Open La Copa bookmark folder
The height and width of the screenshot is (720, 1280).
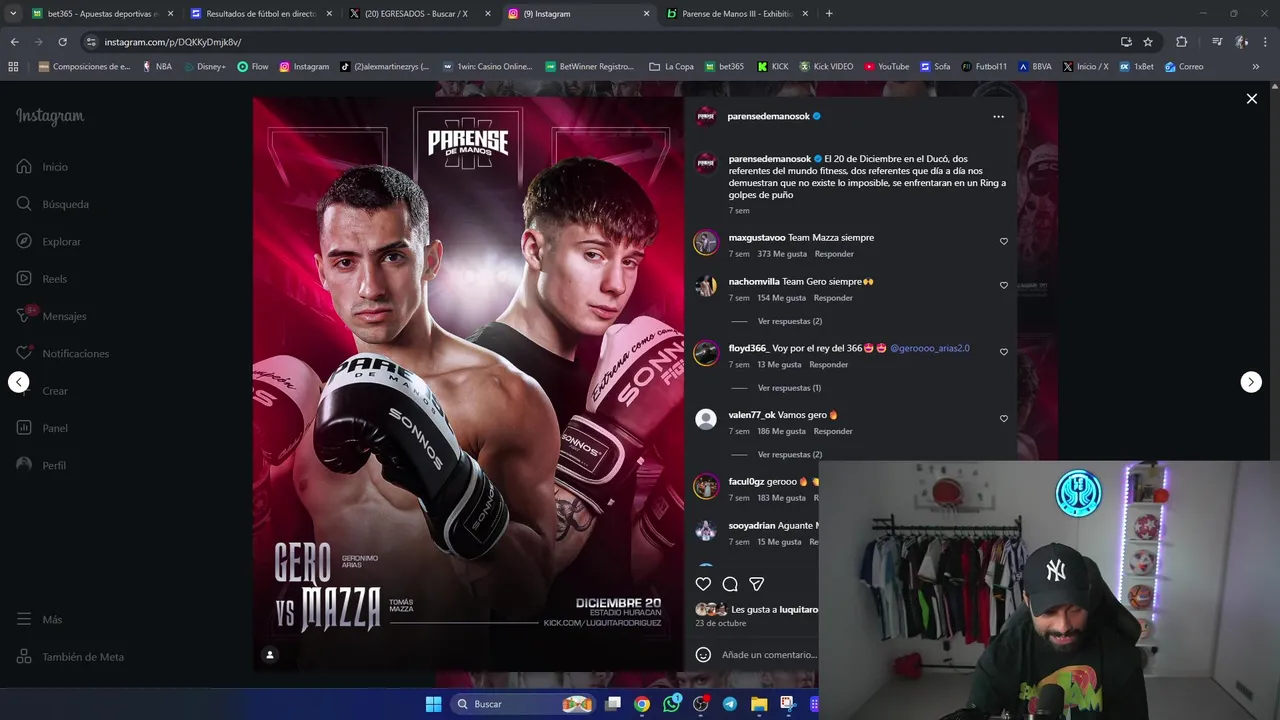pos(671,67)
